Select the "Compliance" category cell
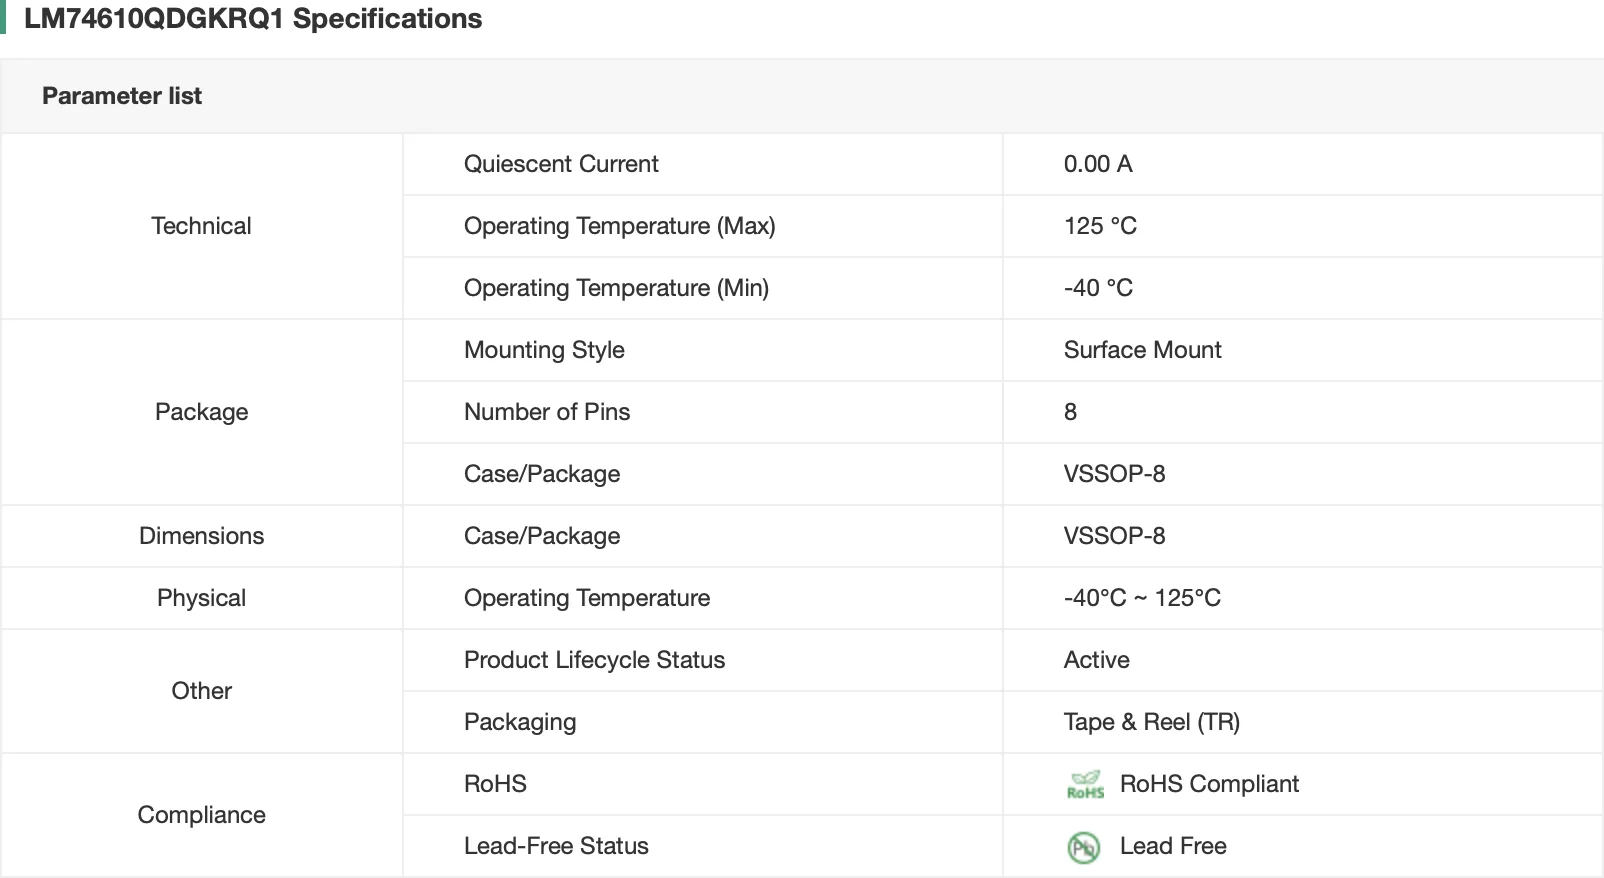 coord(201,815)
